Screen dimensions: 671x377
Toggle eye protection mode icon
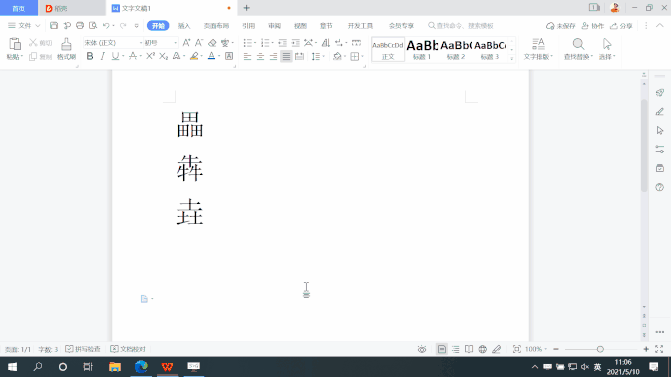pyautogui.click(x=422, y=349)
